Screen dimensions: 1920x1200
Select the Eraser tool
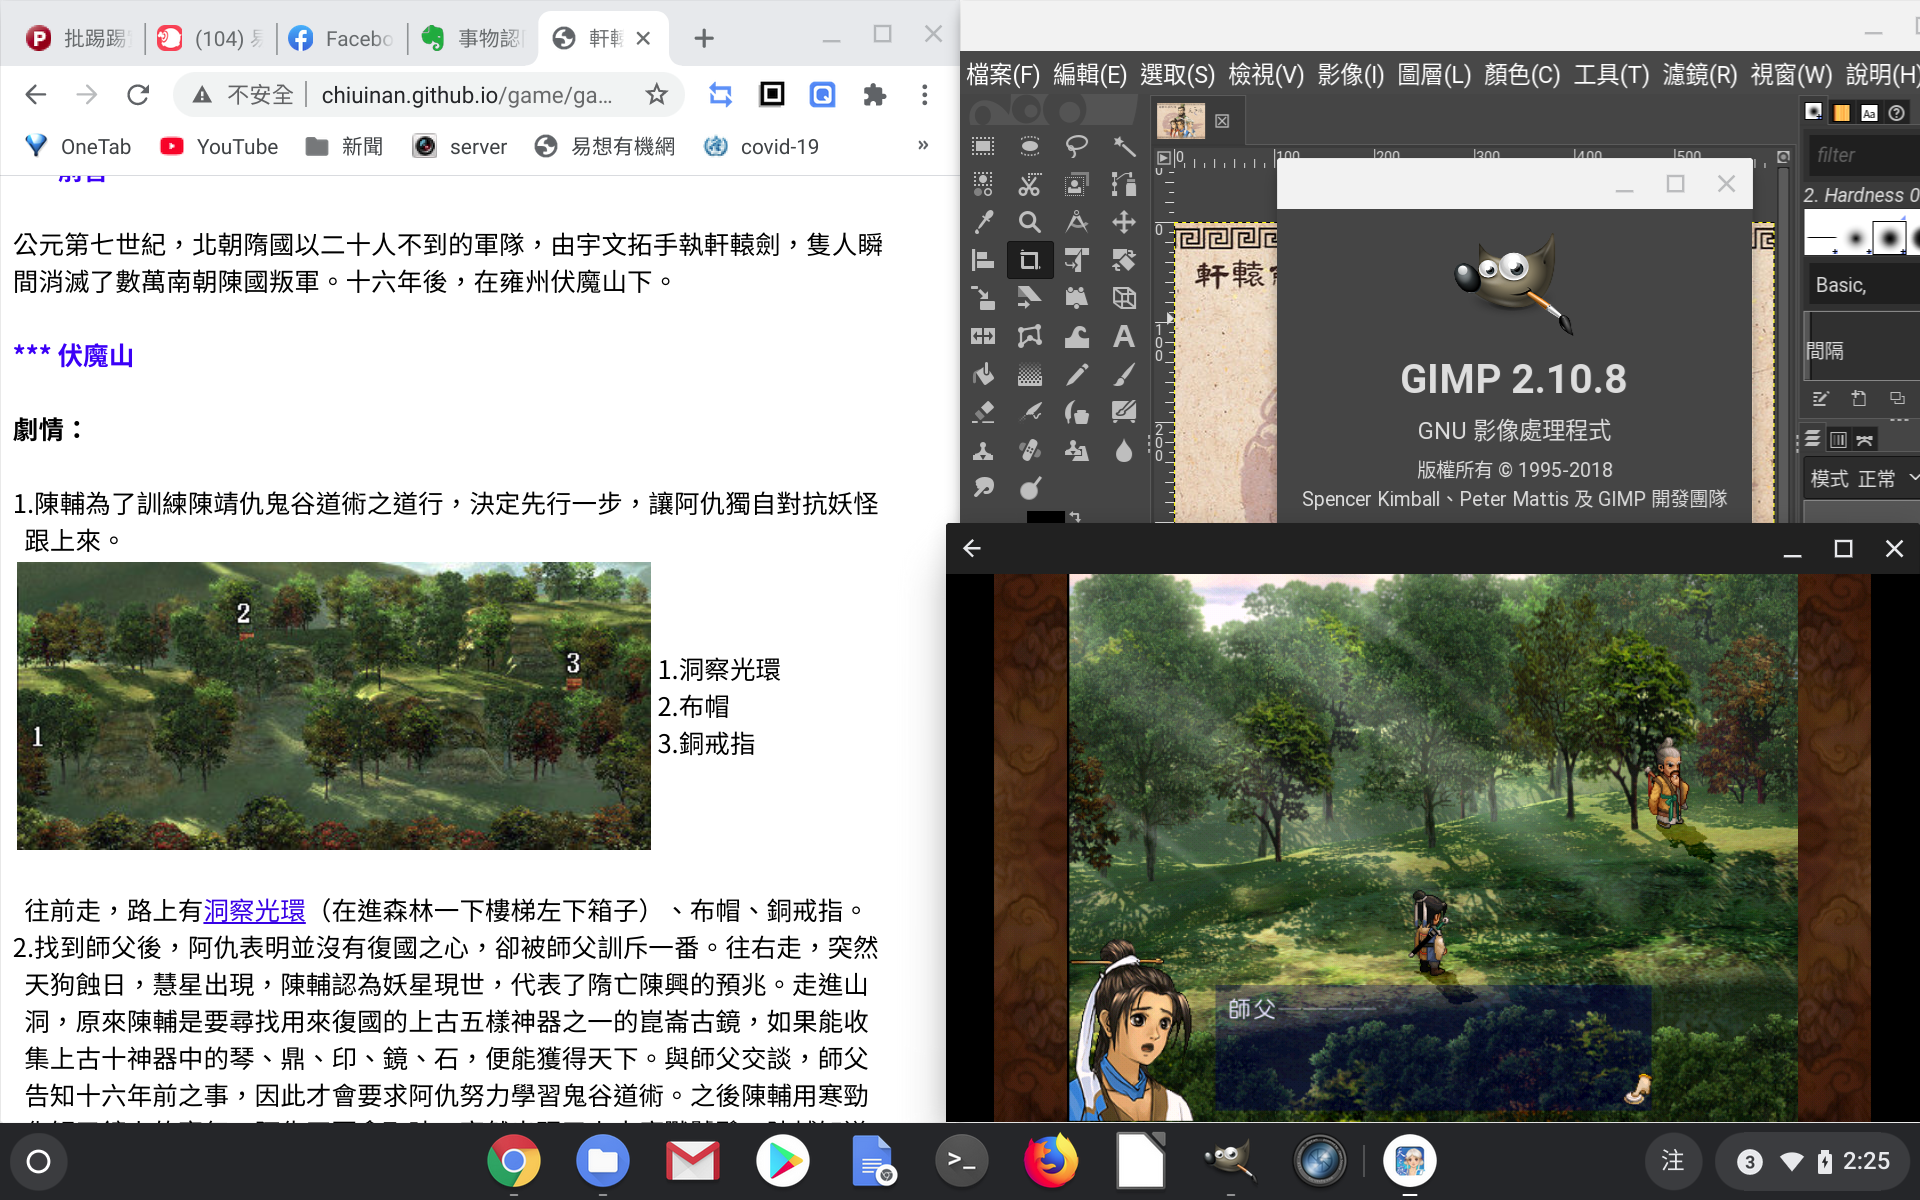(x=983, y=412)
